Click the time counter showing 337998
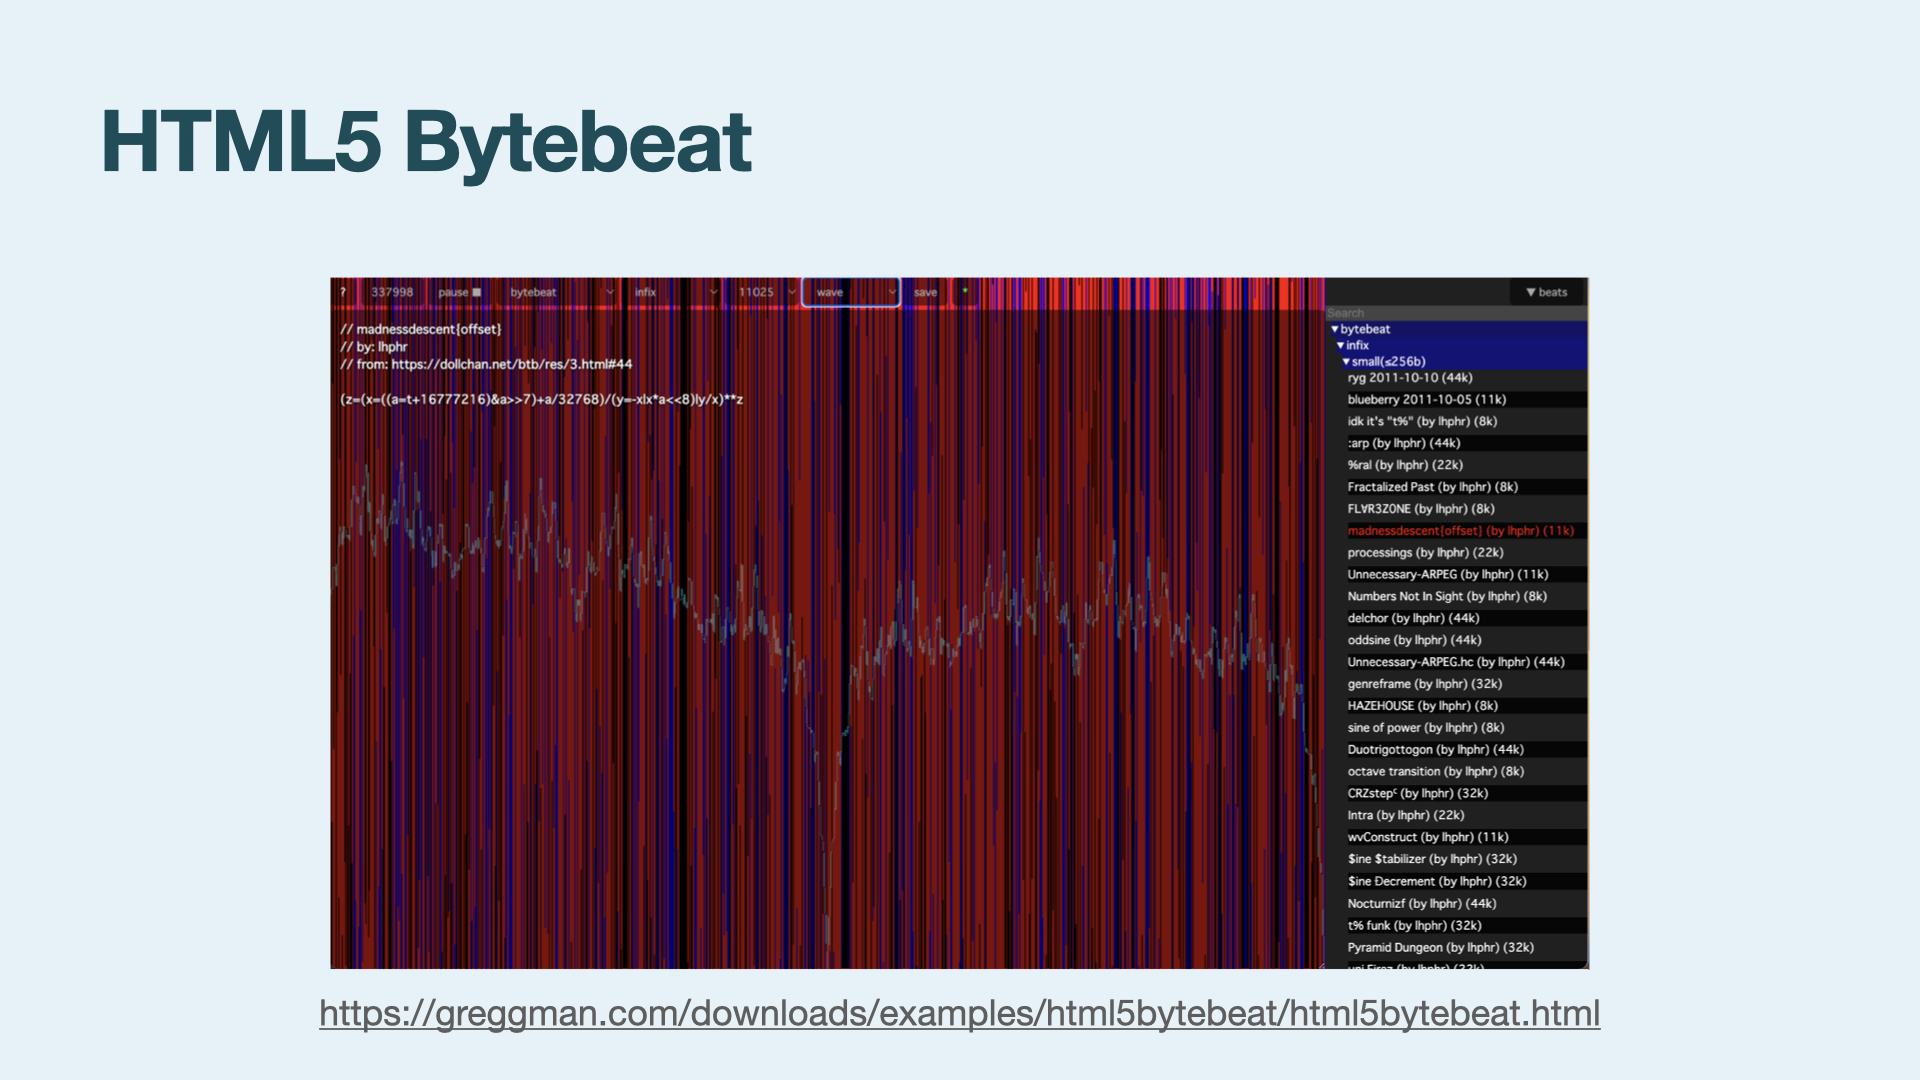This screenshot has height=1080, width=1920. click(x=391, y=292)
